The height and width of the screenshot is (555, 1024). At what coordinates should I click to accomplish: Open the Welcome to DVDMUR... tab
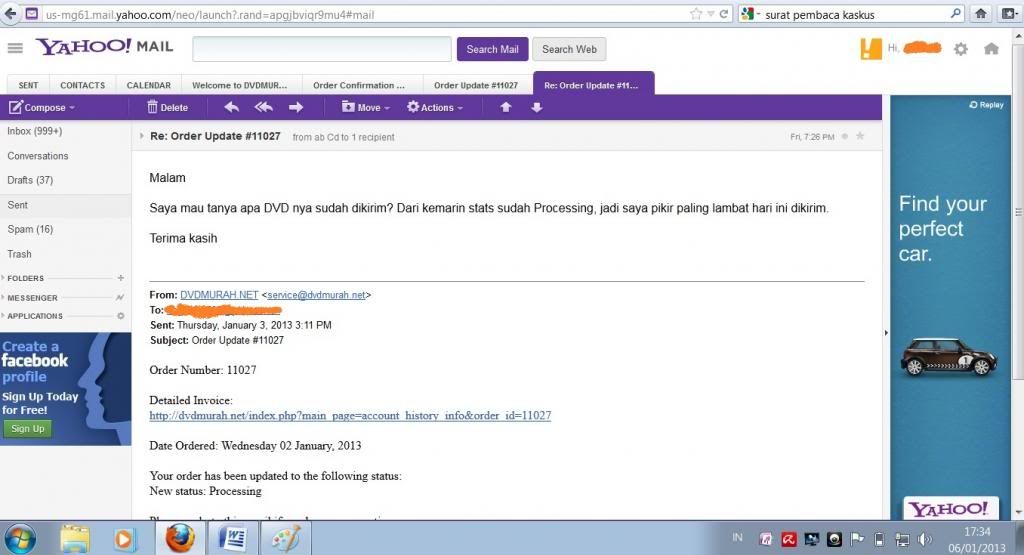[x=240, y=86]
